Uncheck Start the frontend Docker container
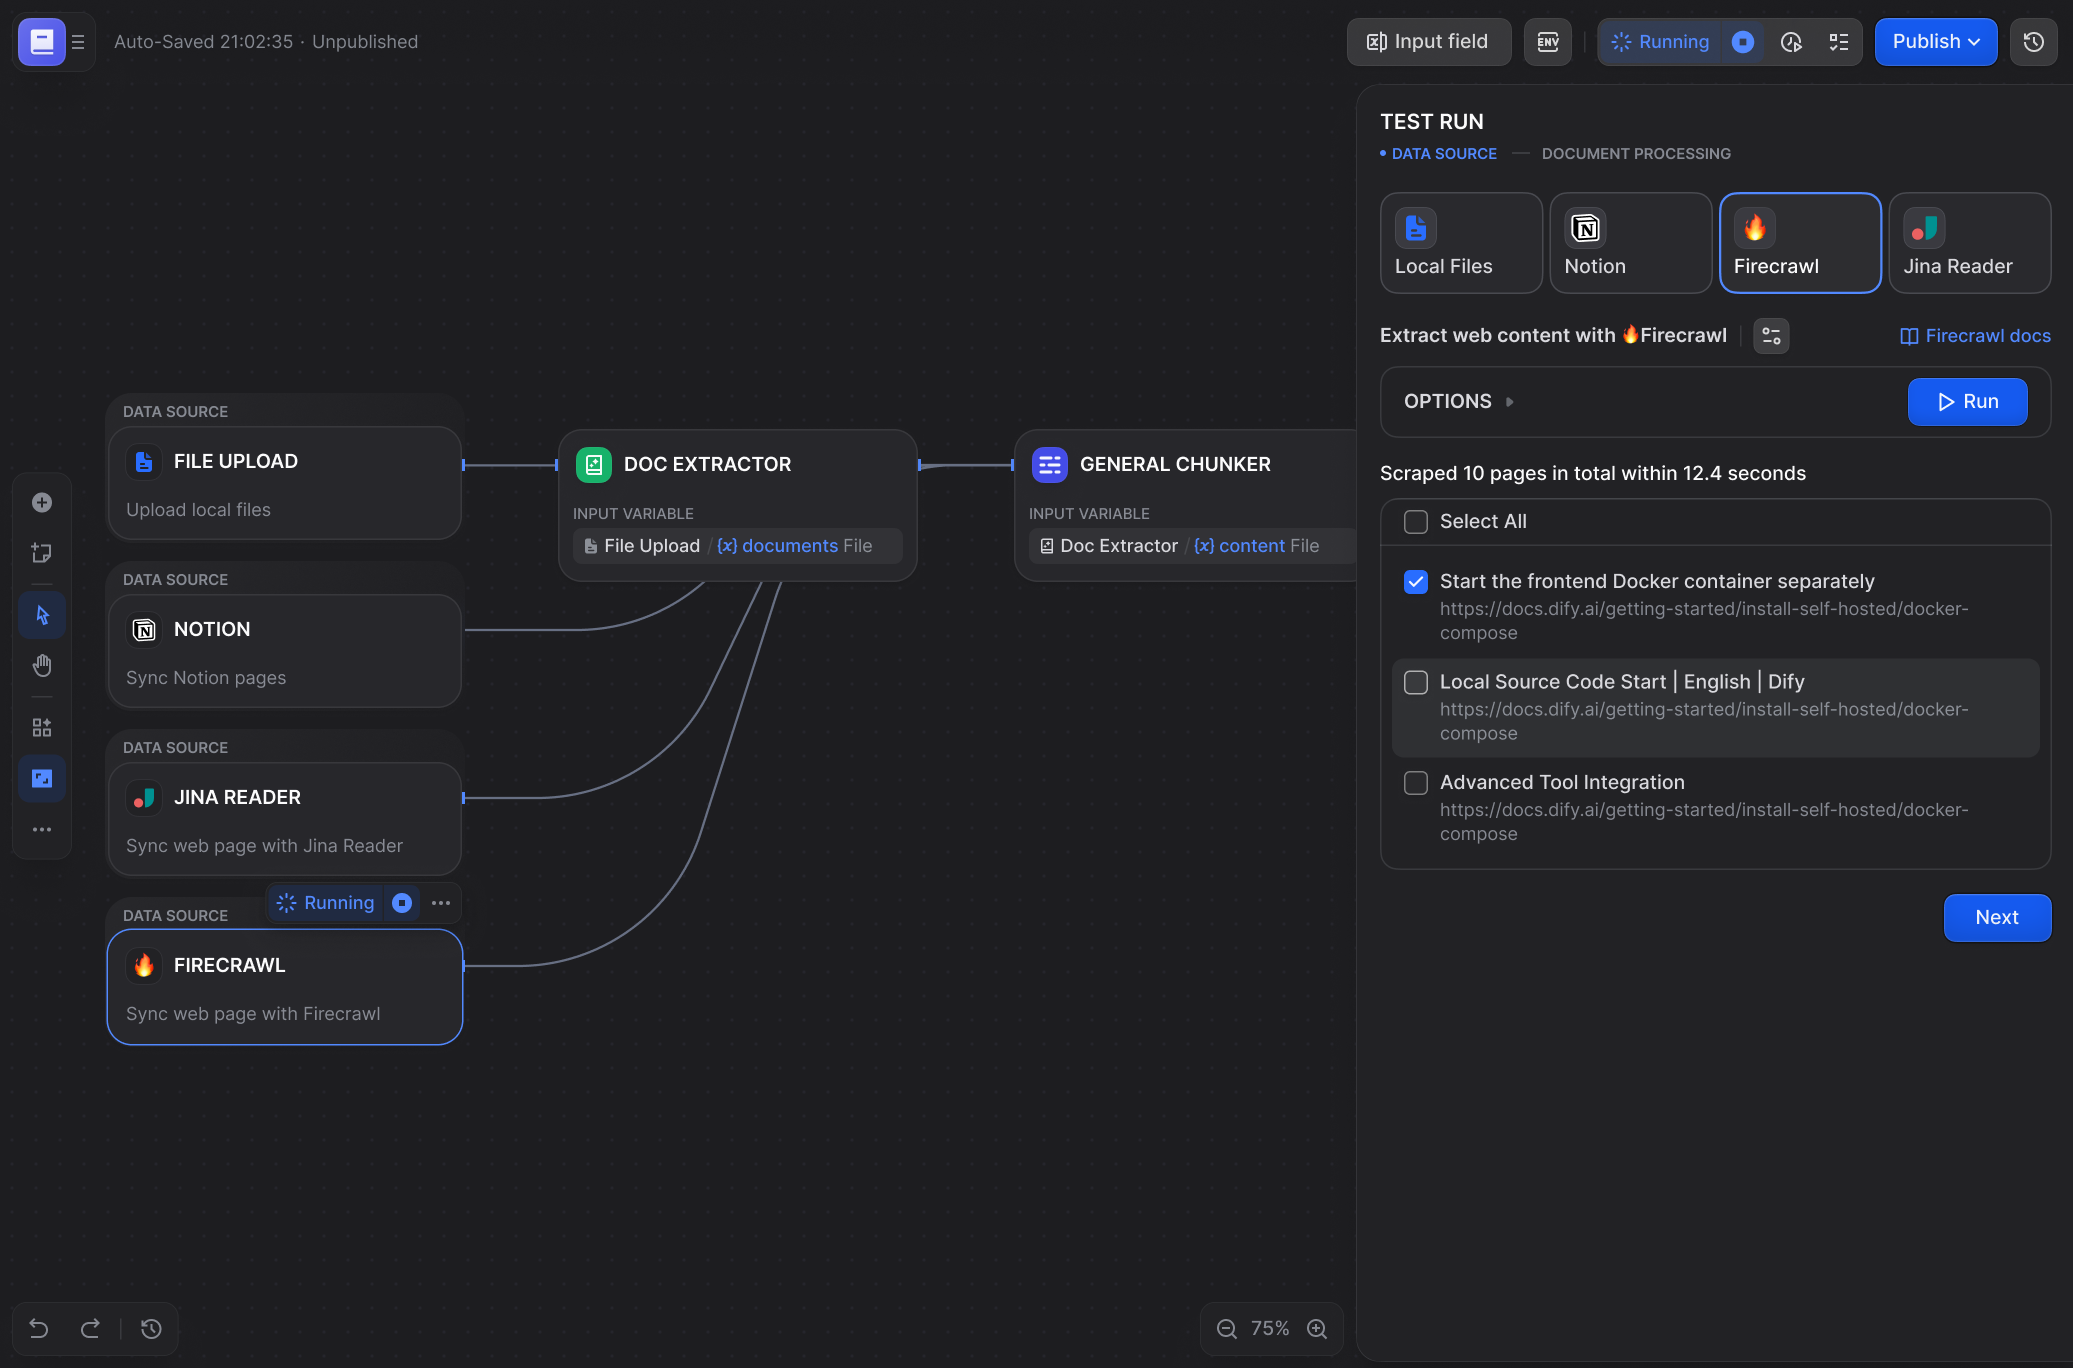This screenshot has height=1368, width=2073. coord(1416,582)
